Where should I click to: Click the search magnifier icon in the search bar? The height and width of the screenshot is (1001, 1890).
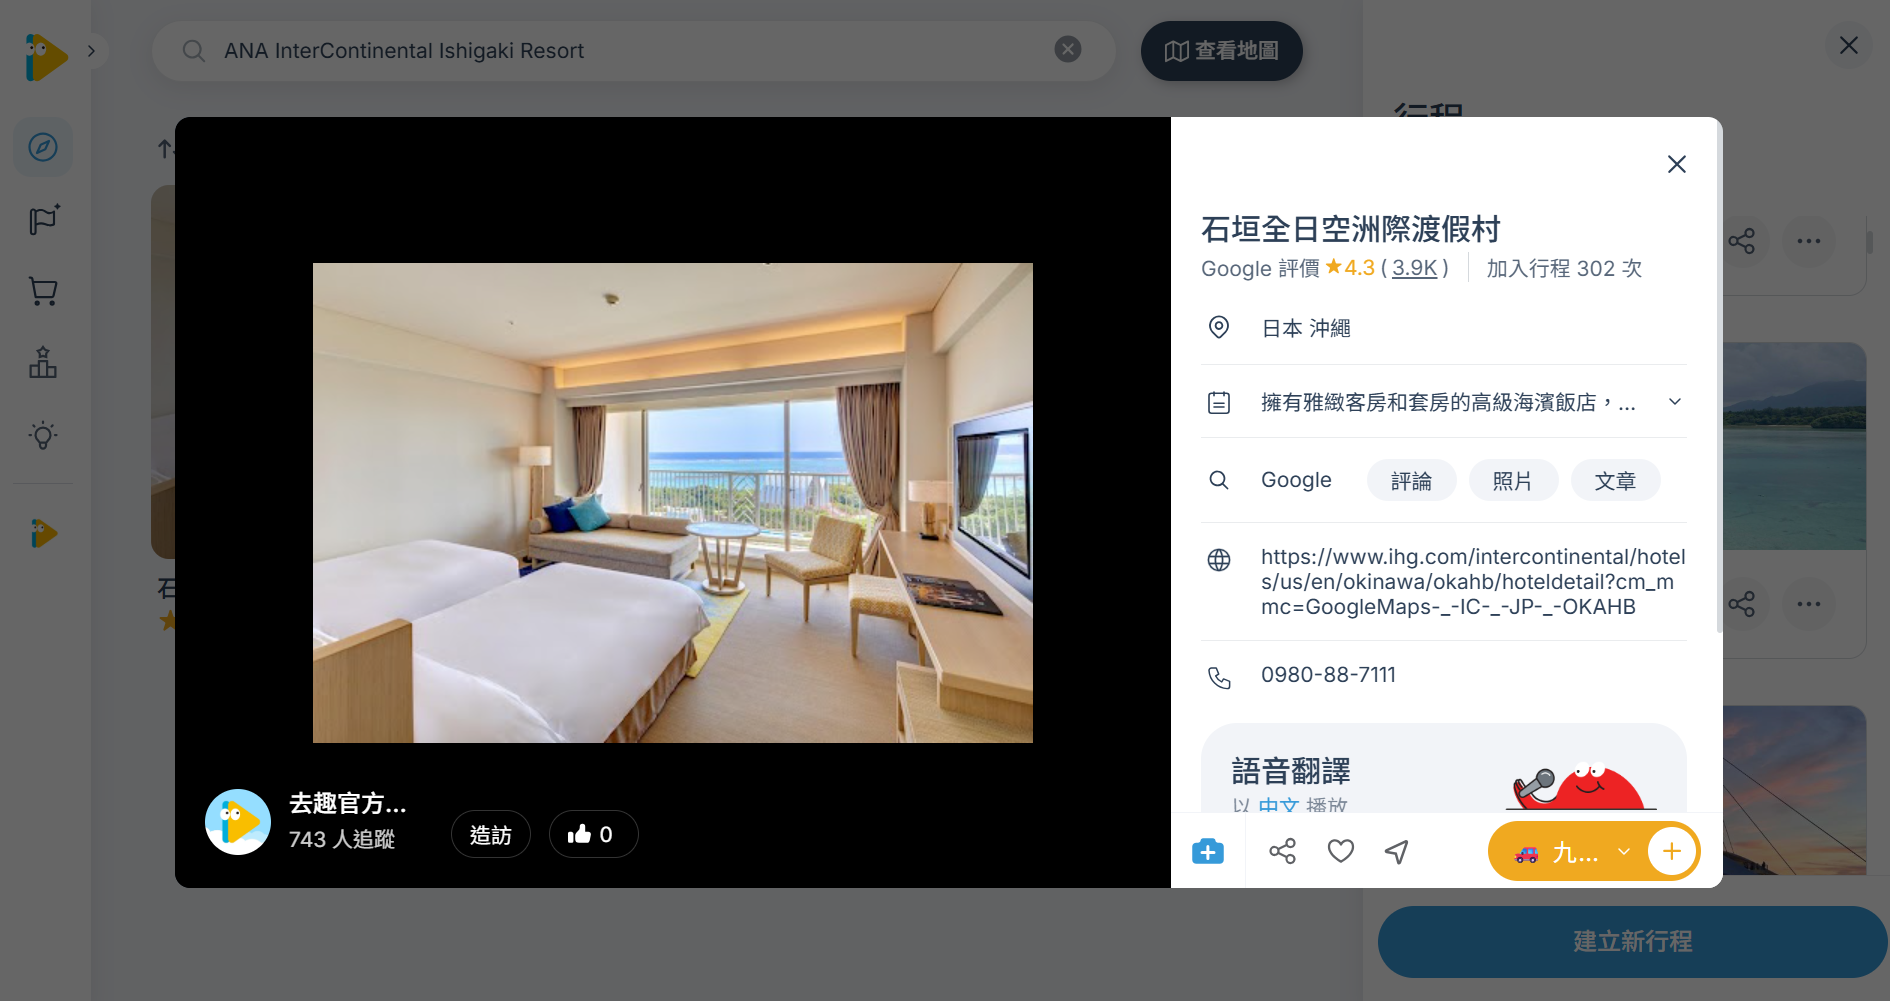(194, 51)
